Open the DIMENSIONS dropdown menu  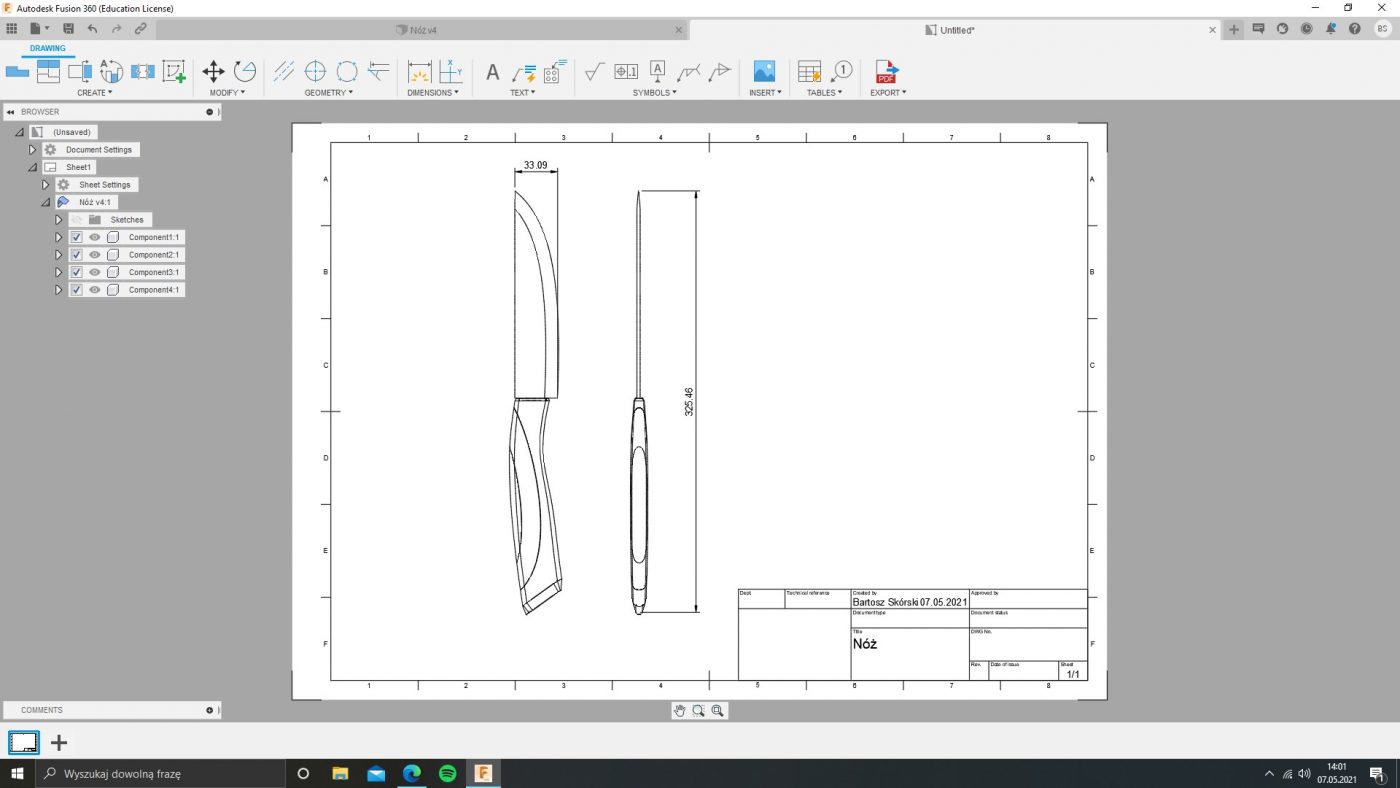click(432, 93)
